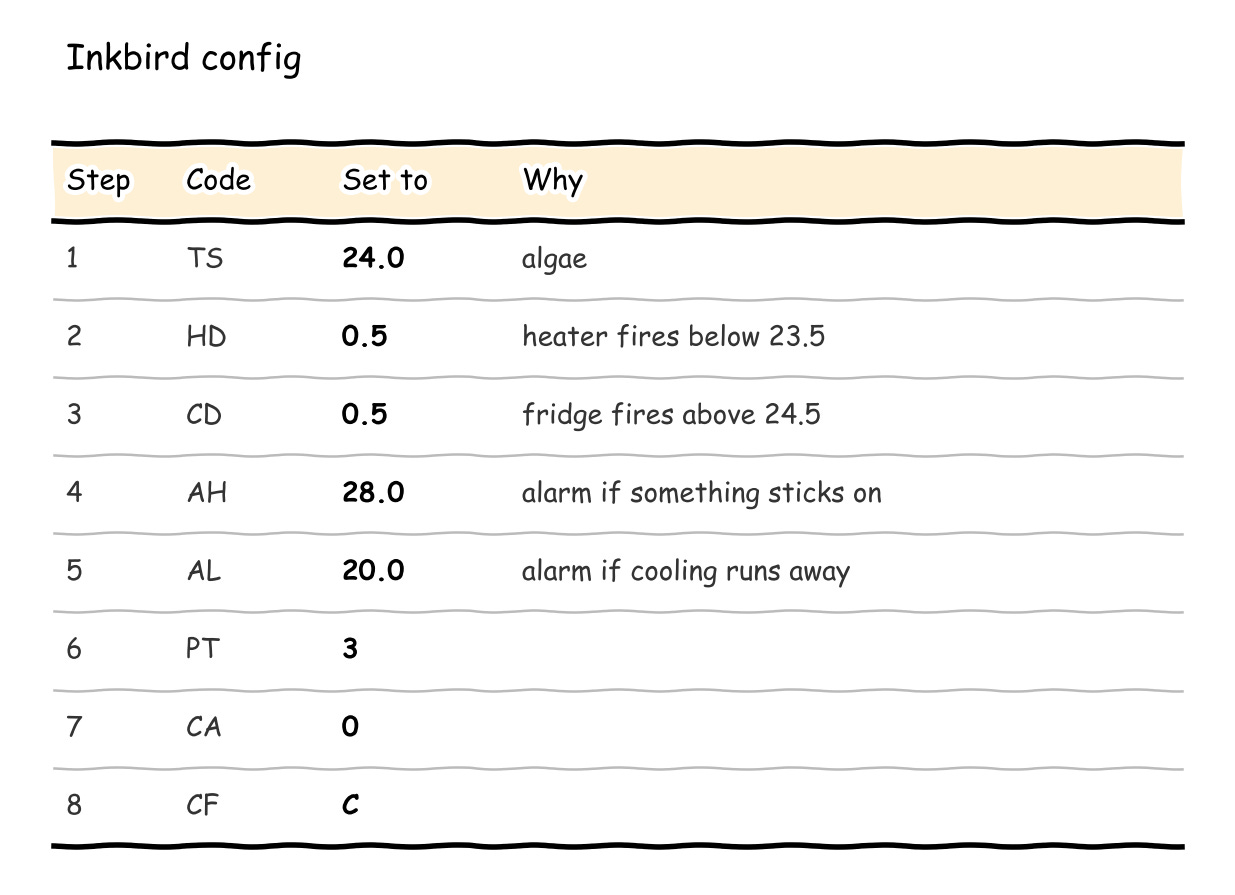Image resolution: width=1235 pixels, height=895 pixels.
Task: Select the algae reason cell
Action: [x=554, y=260]
